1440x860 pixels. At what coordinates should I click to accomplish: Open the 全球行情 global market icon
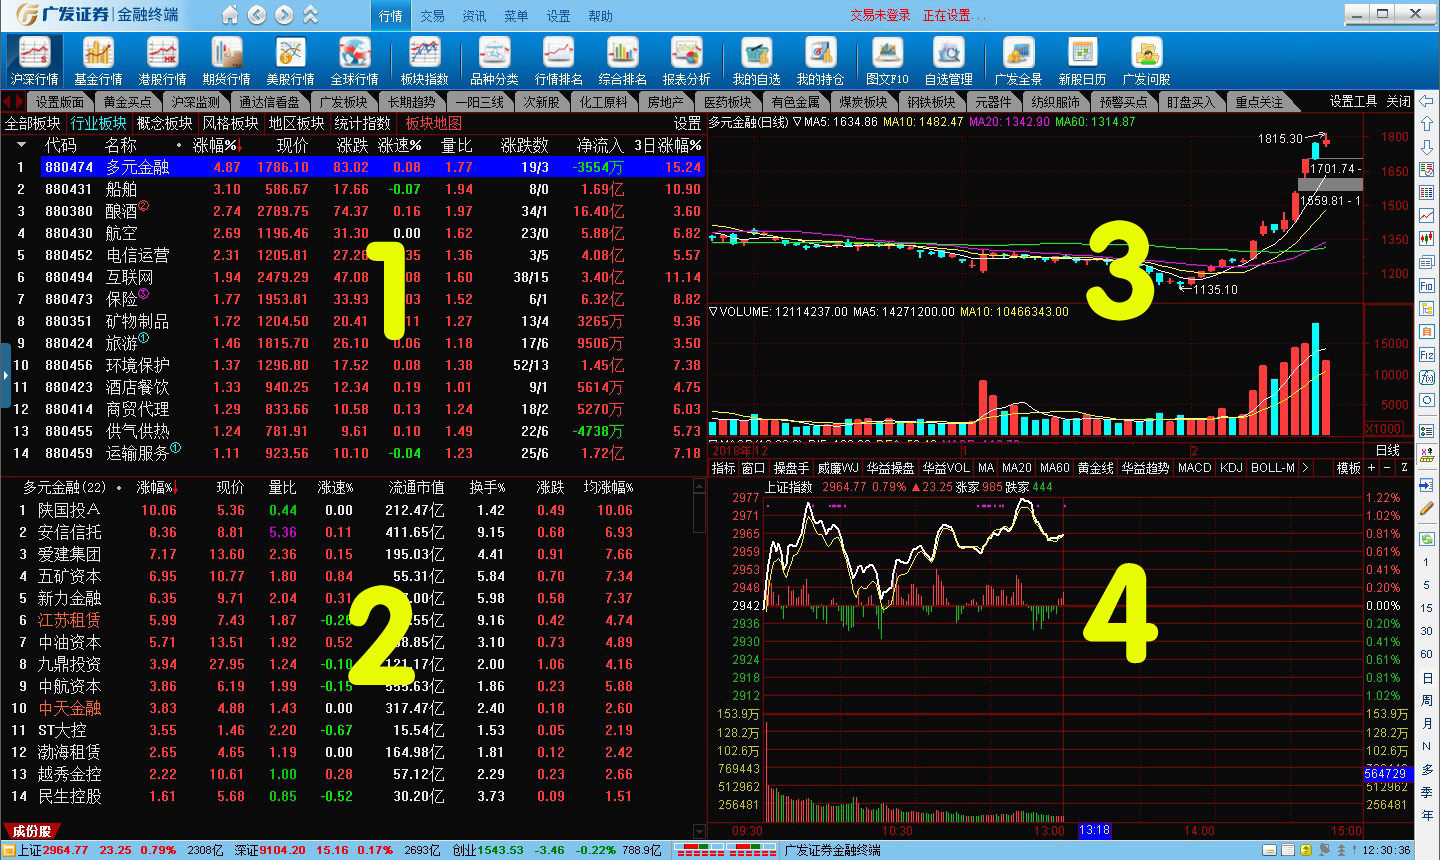354,61
